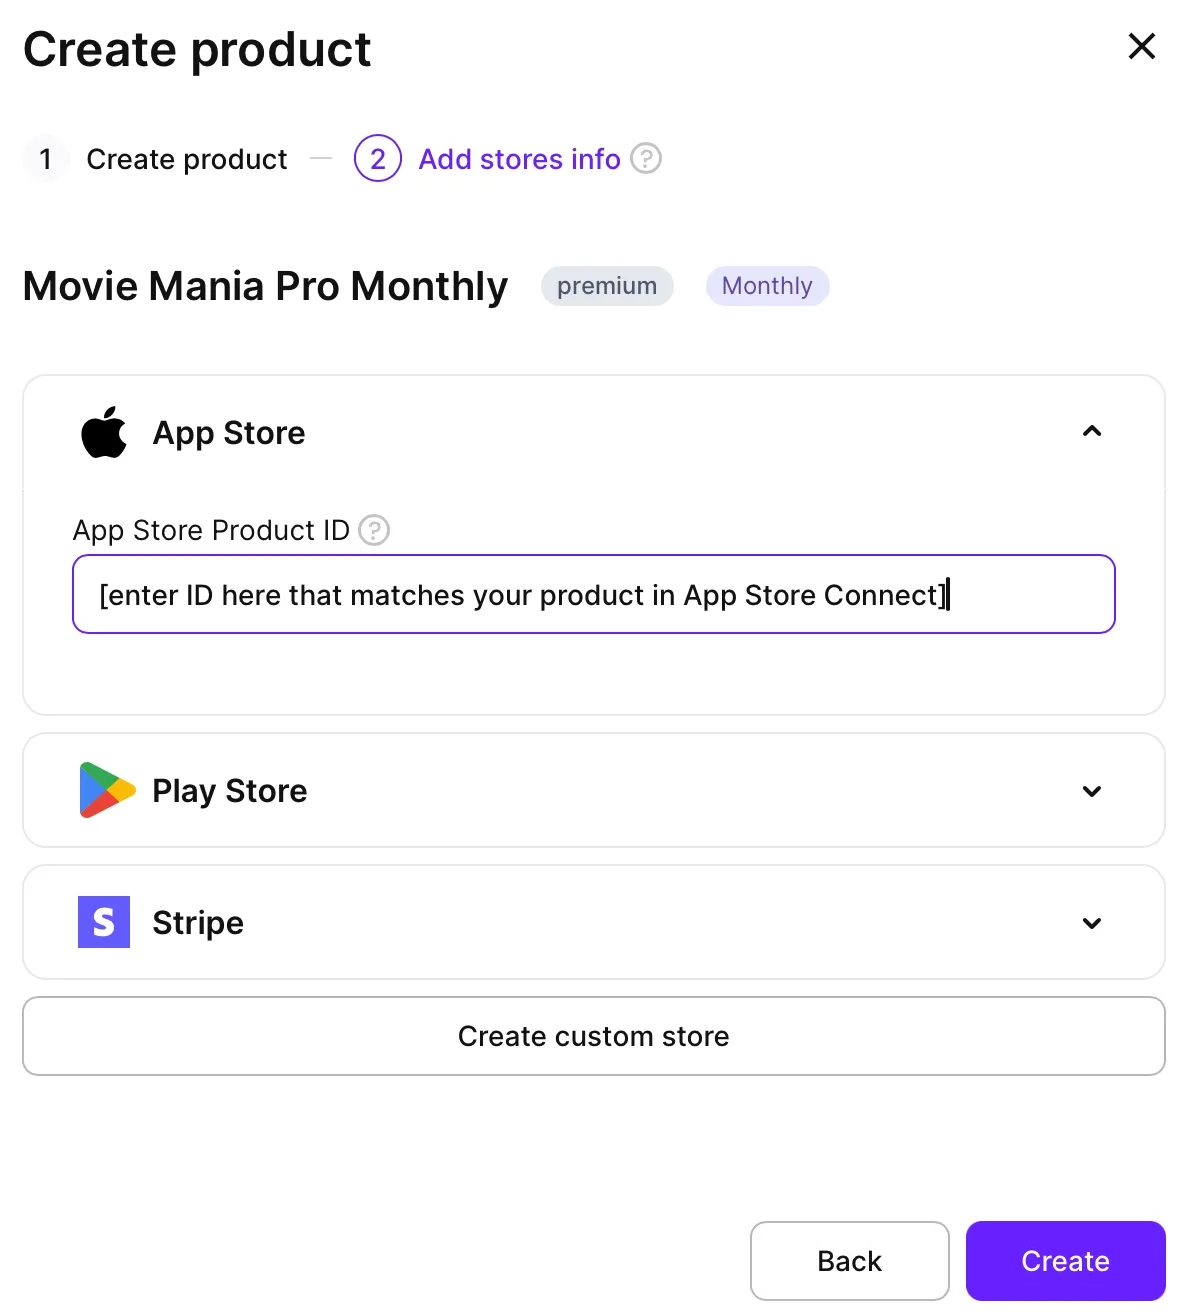
Task: Close the Create product dialog
Action: [x=1141, y=46]
